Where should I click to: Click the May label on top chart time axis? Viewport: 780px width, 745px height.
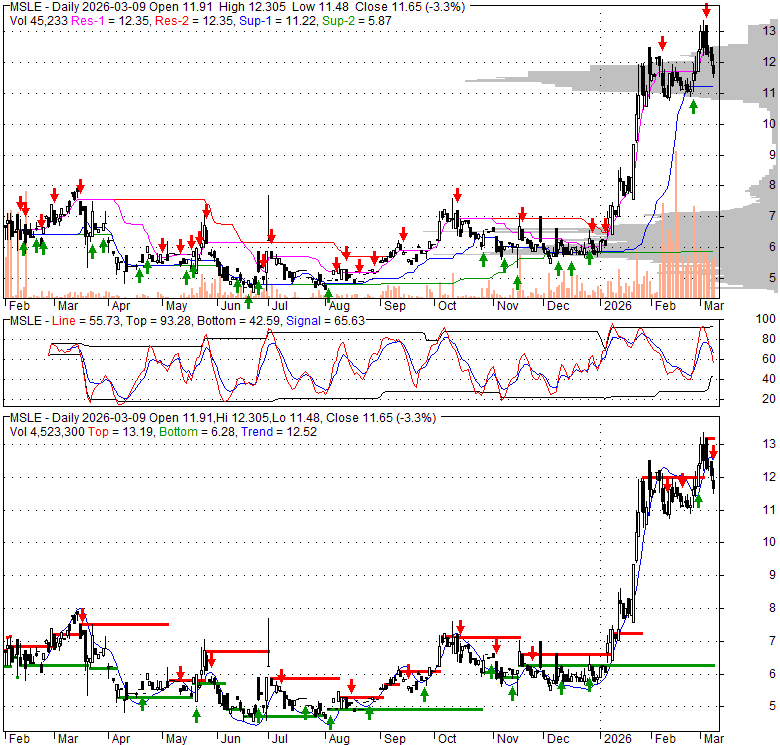[176, 306]
